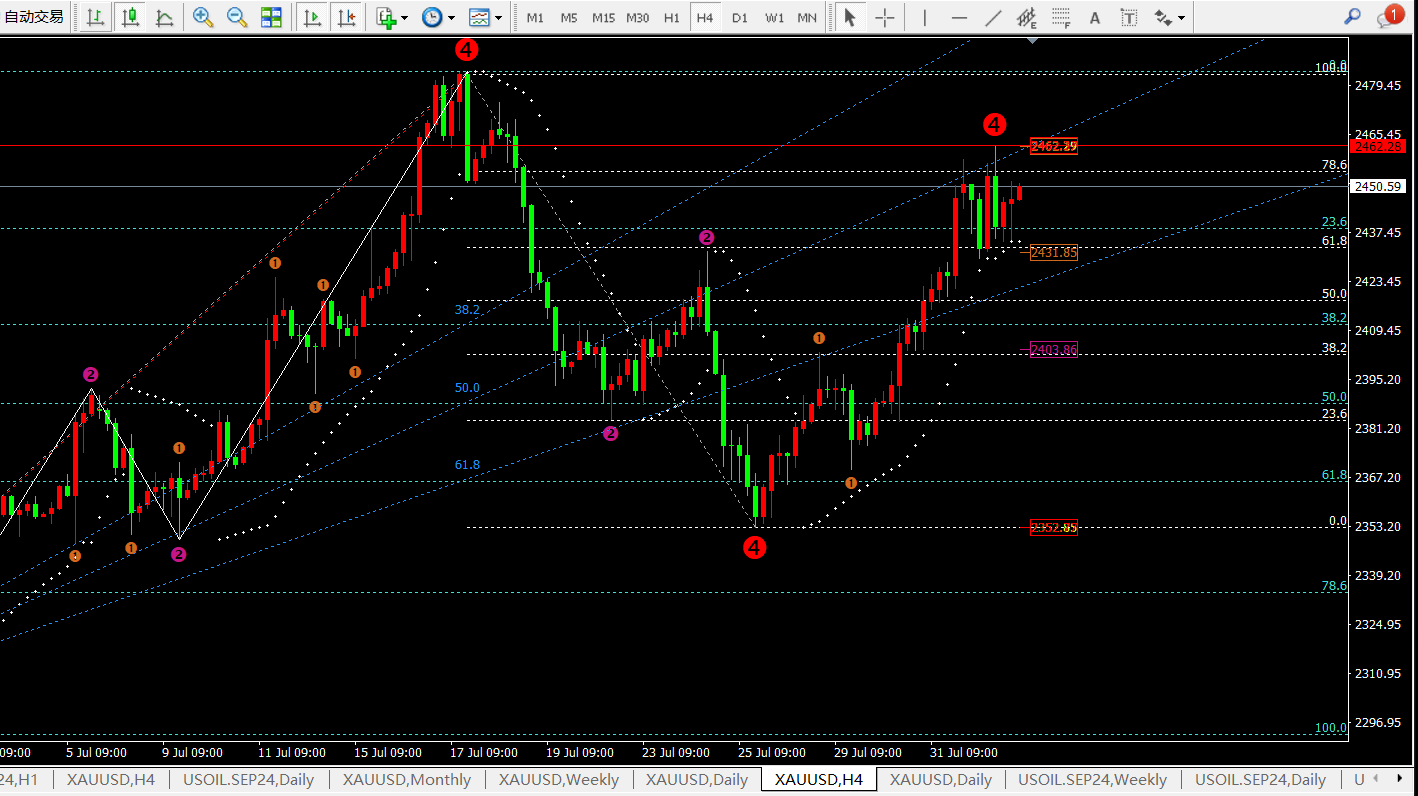Open the XAUUSD,Weekly chart tab

click(x=559, y=780)
